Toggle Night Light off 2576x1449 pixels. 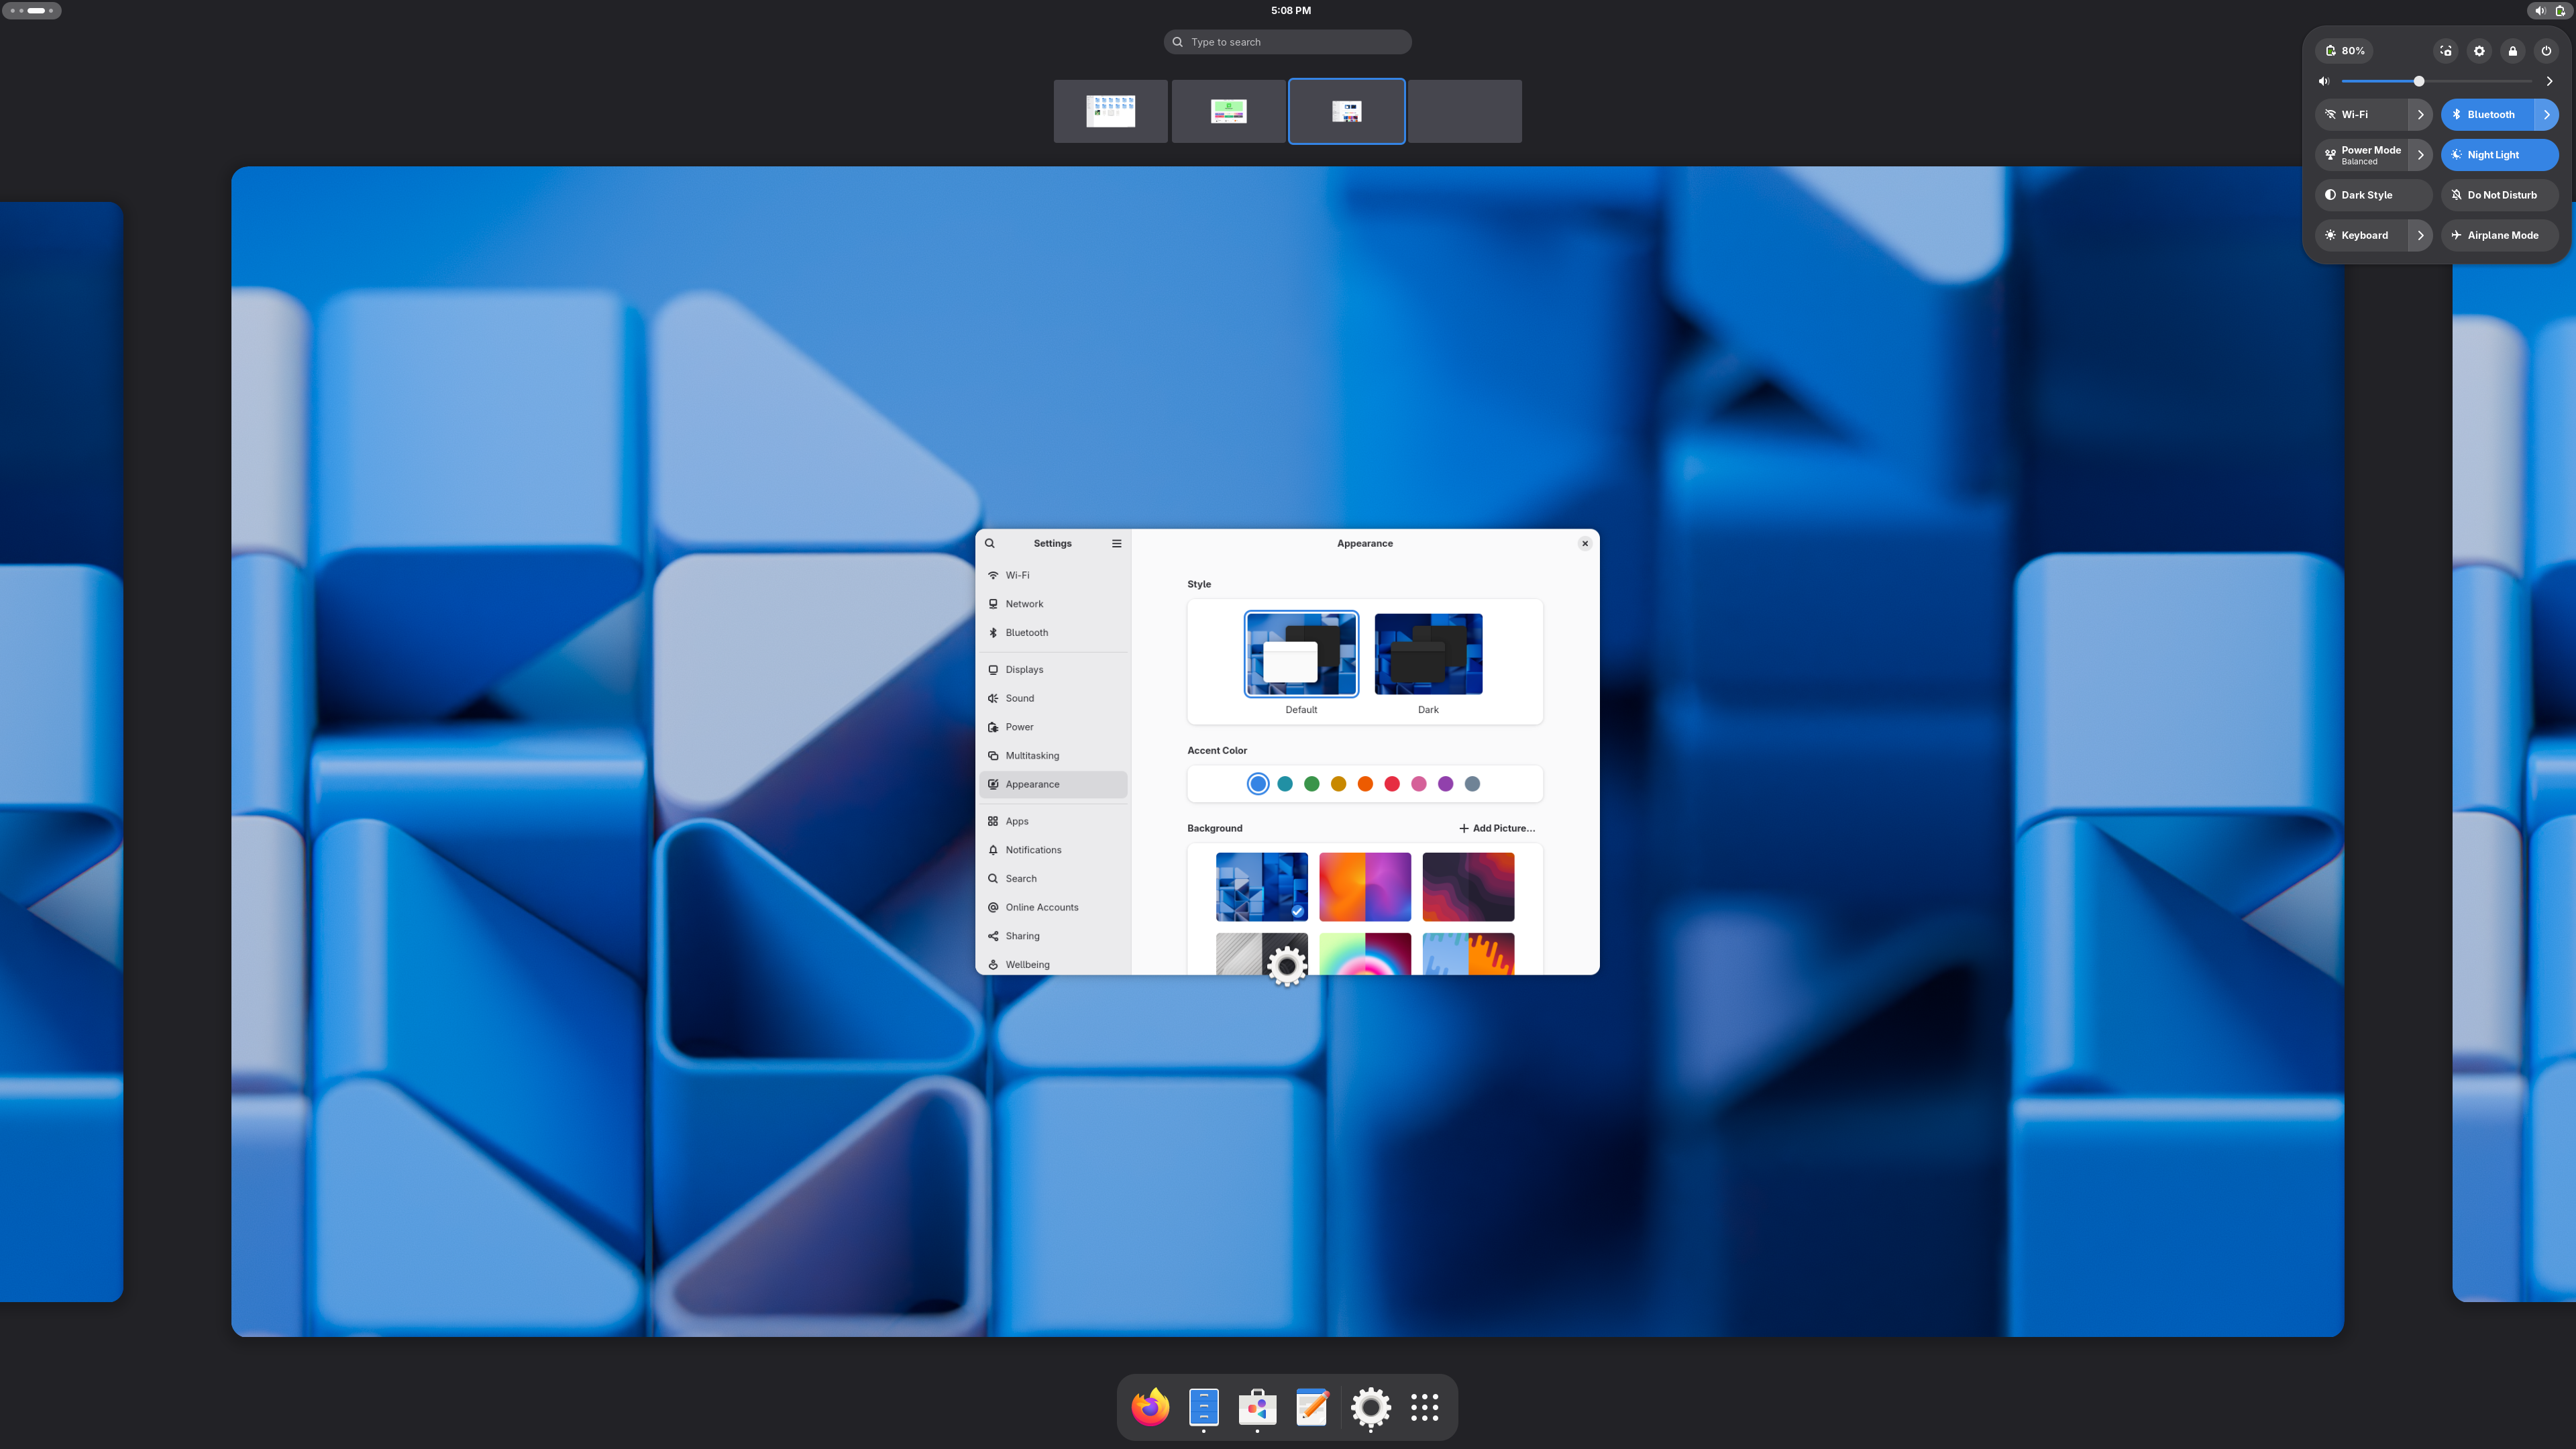coord(2499,155)
